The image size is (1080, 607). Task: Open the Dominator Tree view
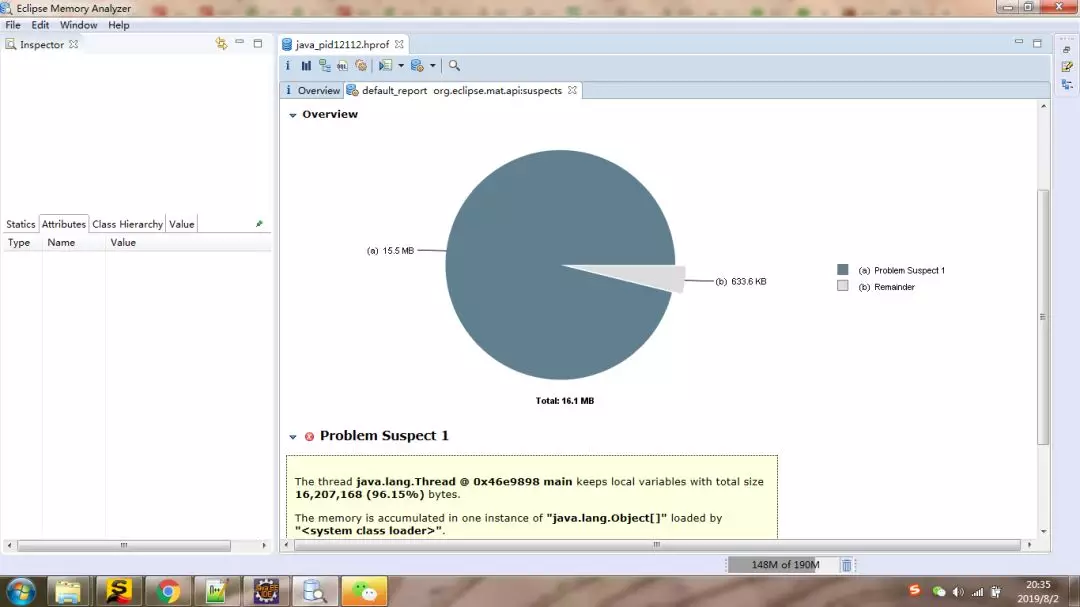pyautogui.click(x=324, y=65)
